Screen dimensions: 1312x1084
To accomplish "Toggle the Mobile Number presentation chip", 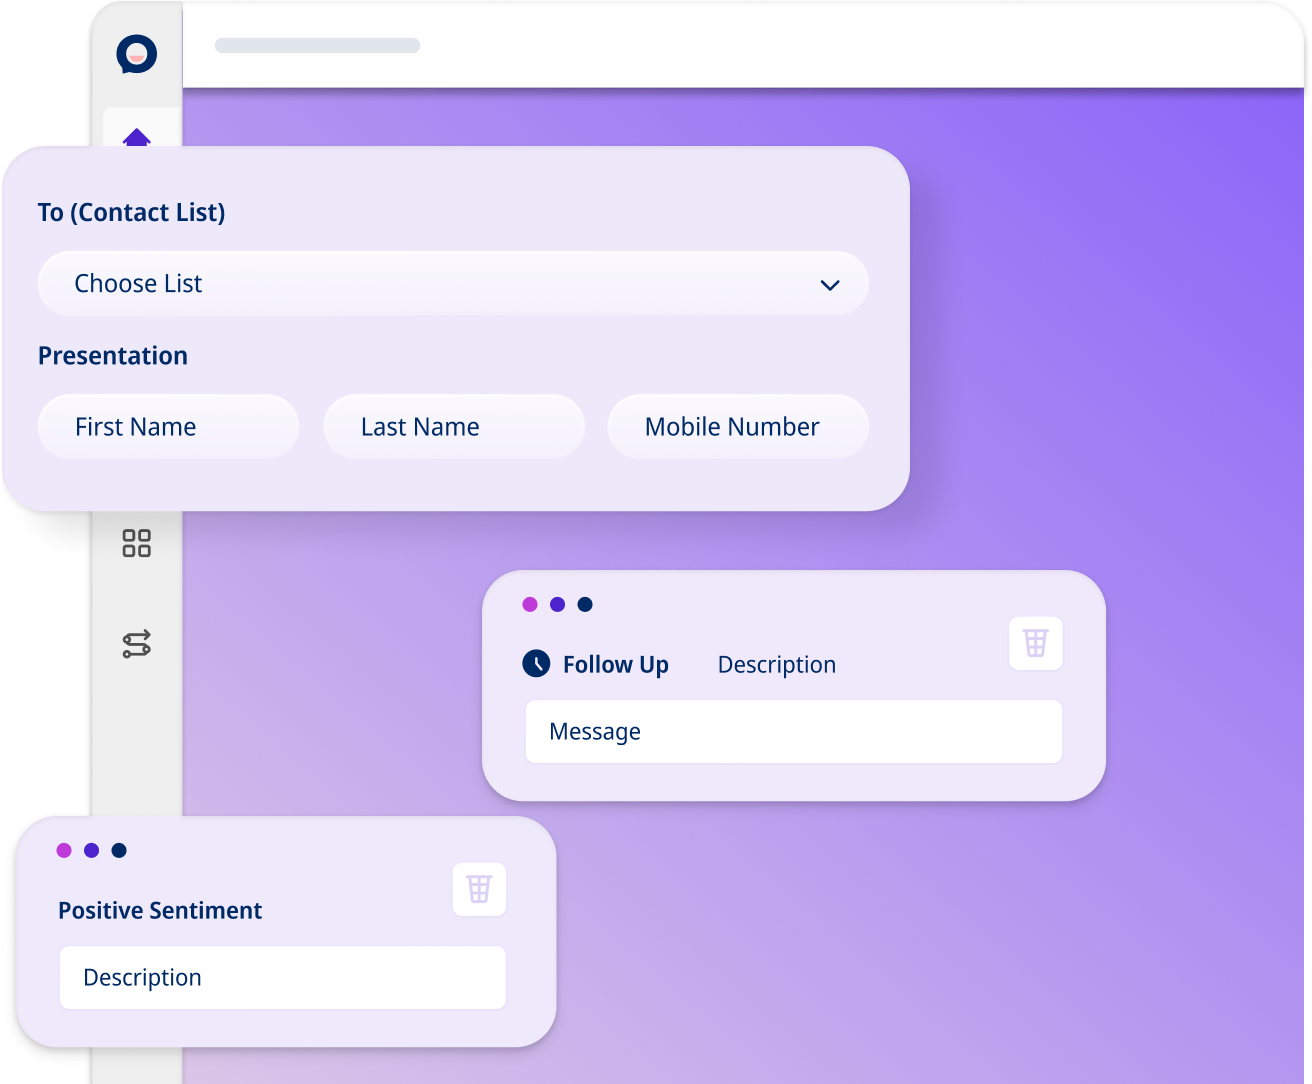I will tap(737, 426).
